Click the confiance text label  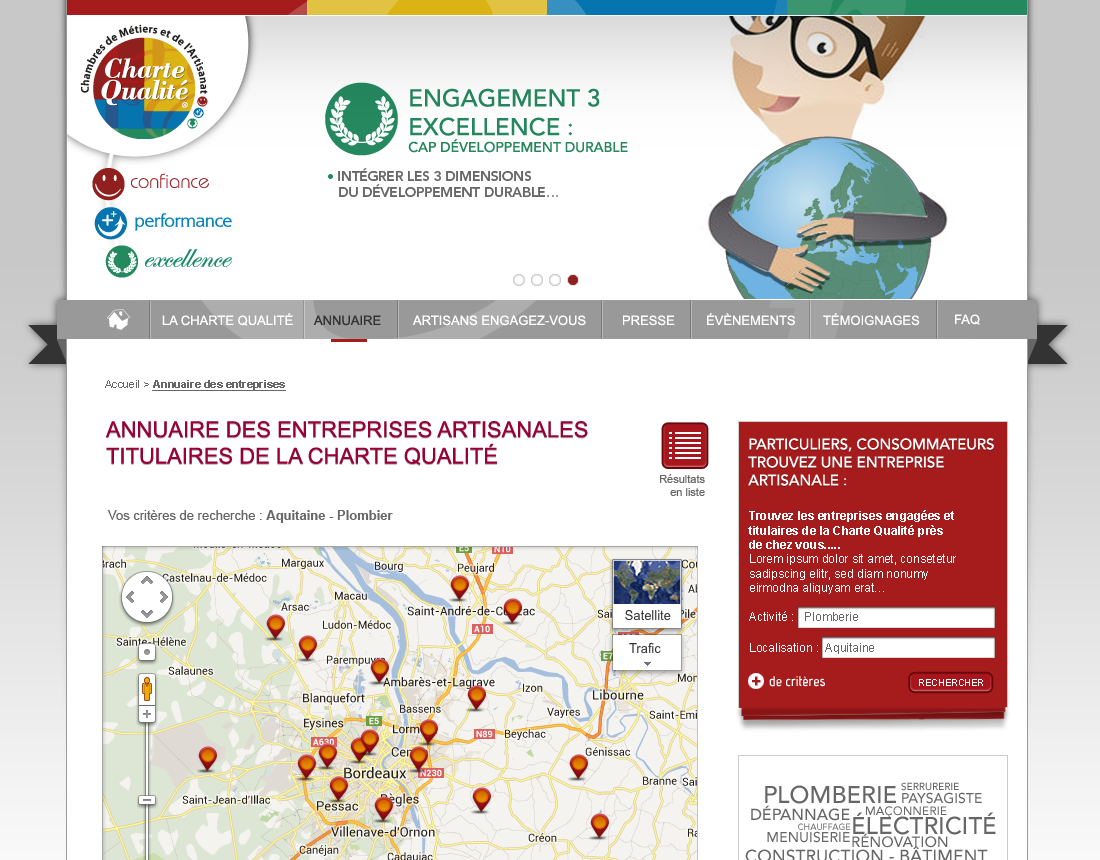[x=170, y=182]
